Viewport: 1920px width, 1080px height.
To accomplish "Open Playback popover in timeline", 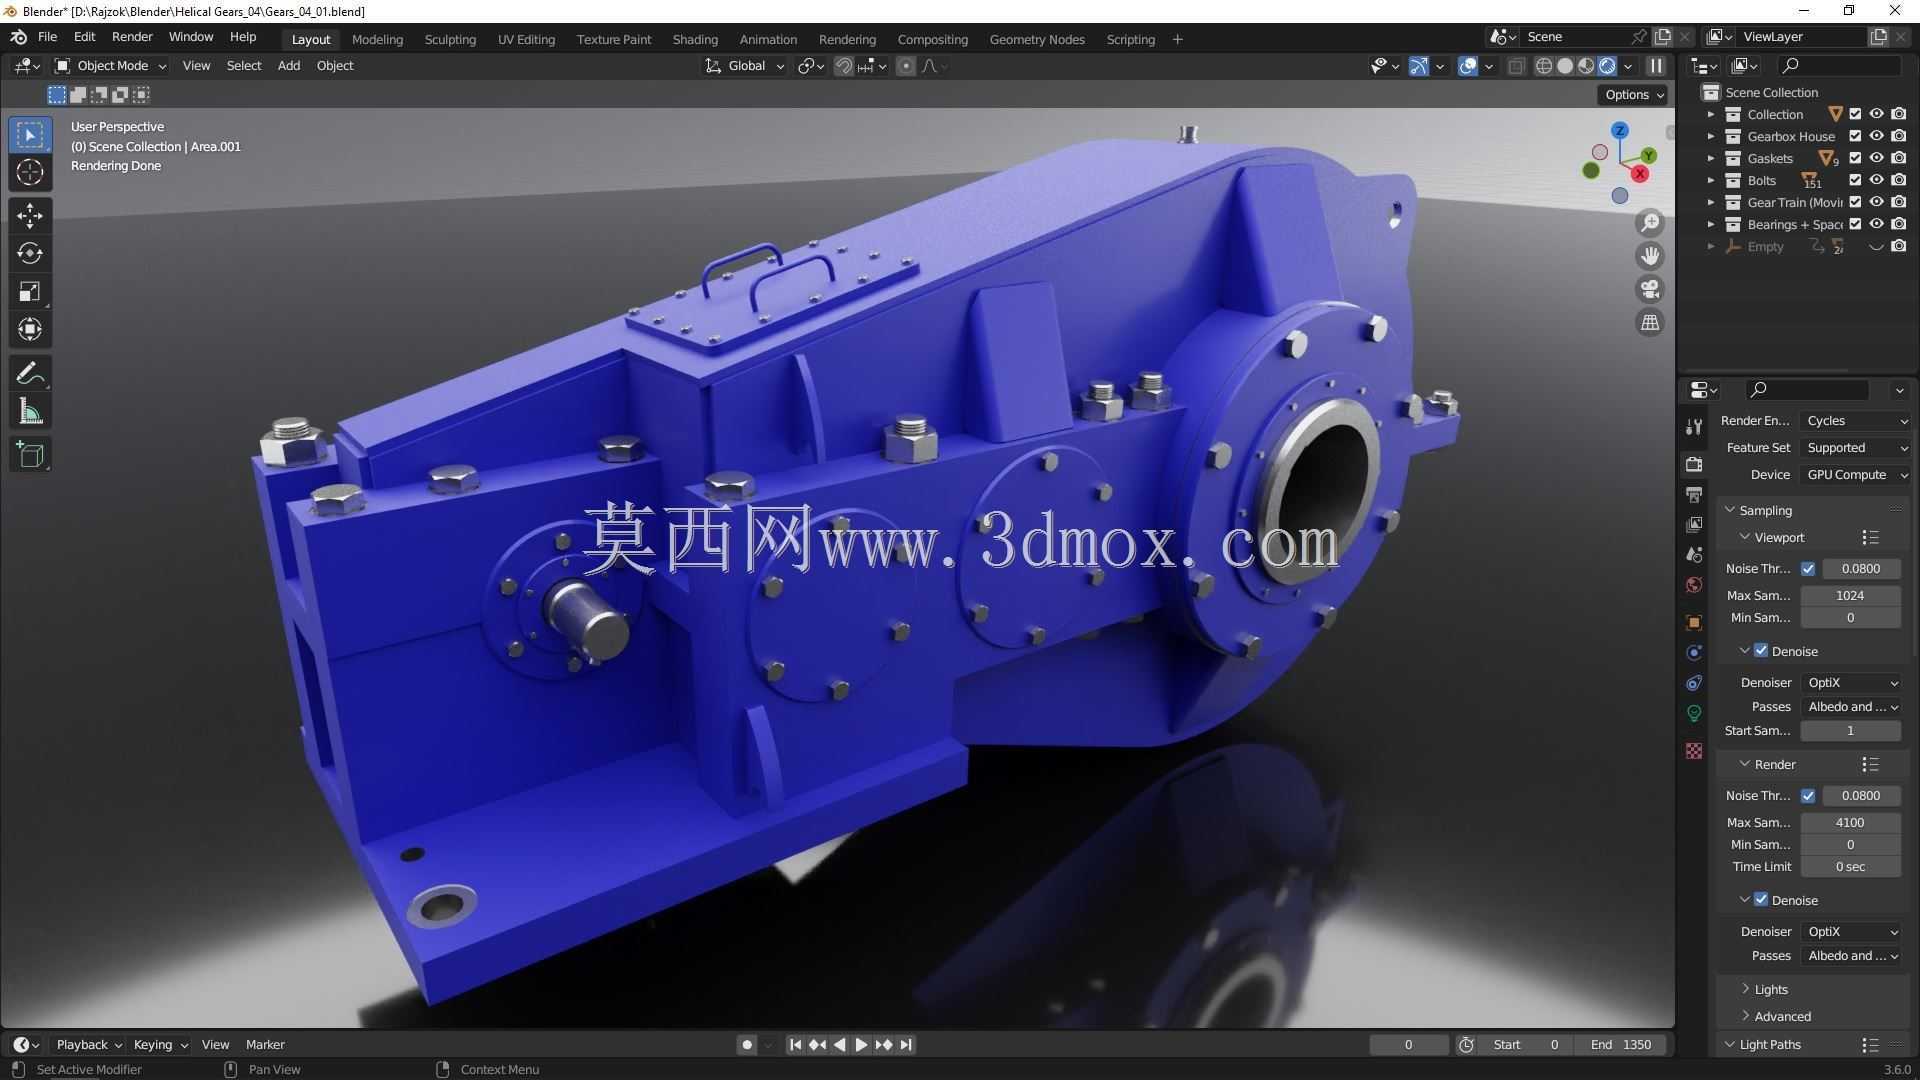I will 89,1045.
